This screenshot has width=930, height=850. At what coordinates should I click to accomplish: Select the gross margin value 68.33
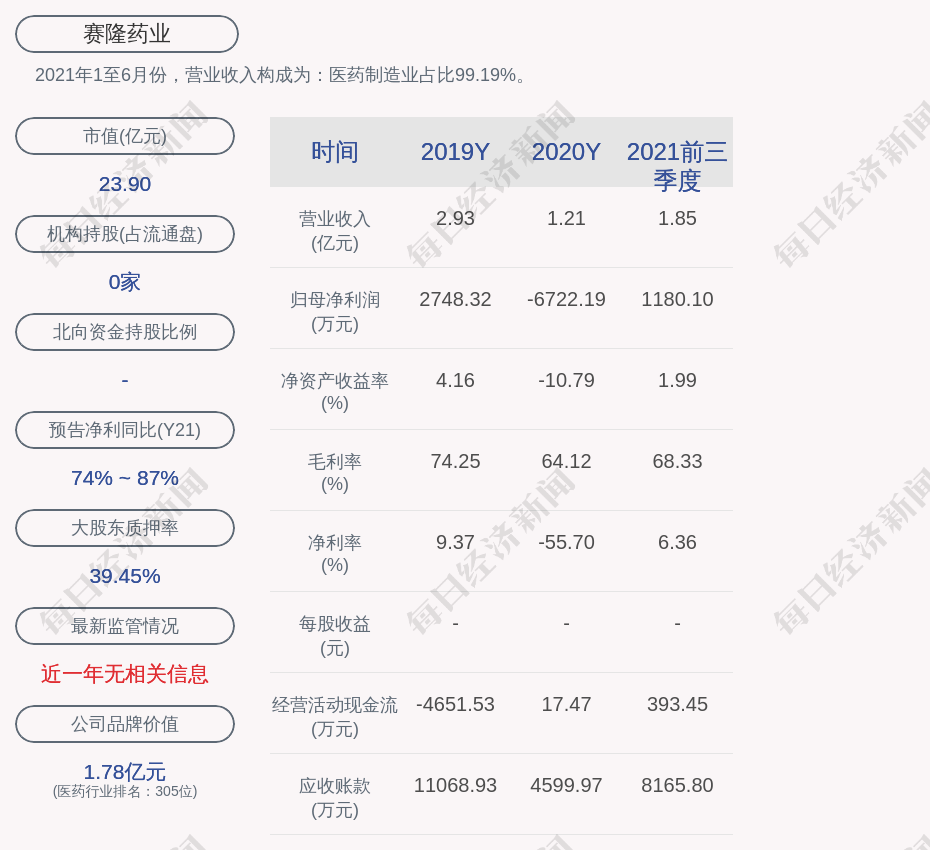pos(677,461)
